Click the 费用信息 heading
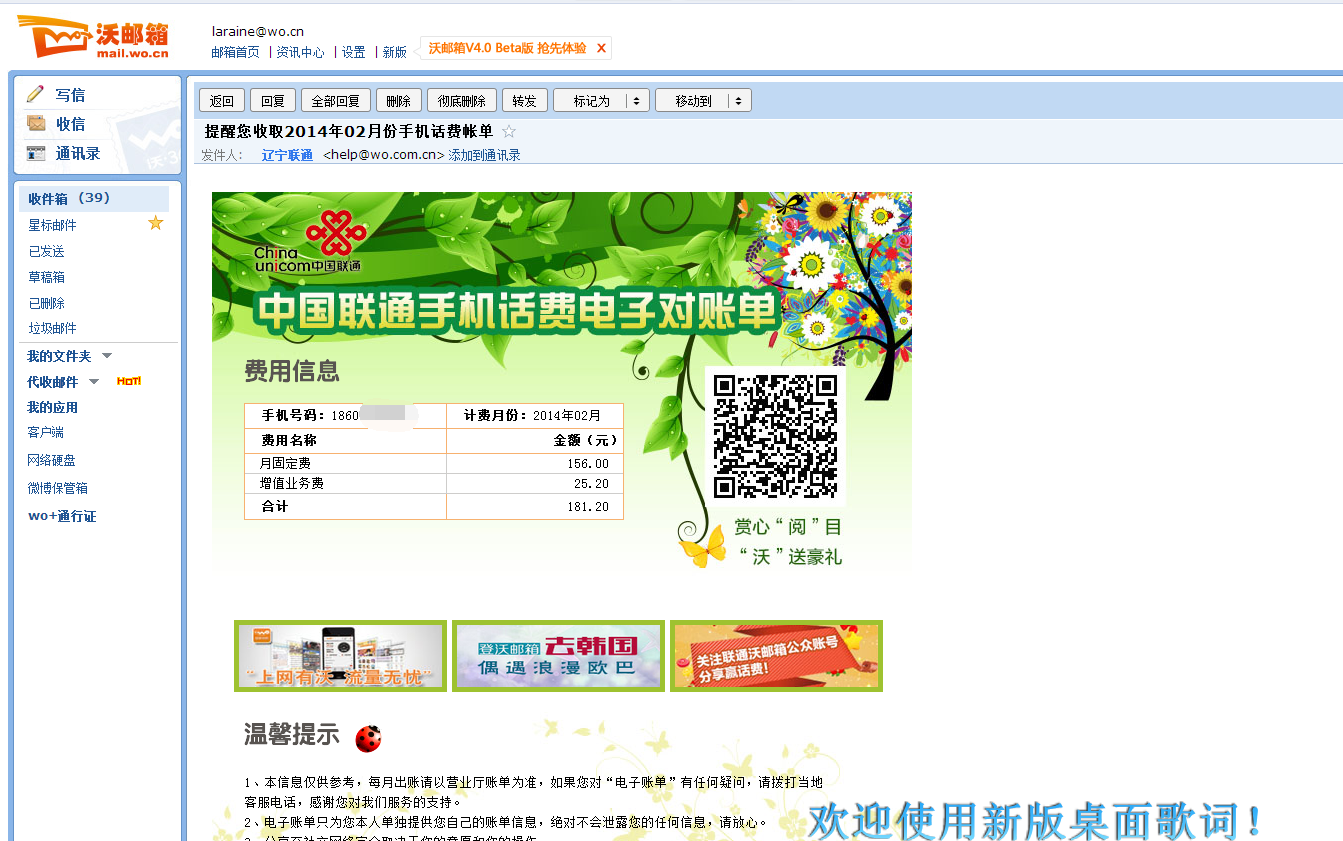 [x=292, y=371]
